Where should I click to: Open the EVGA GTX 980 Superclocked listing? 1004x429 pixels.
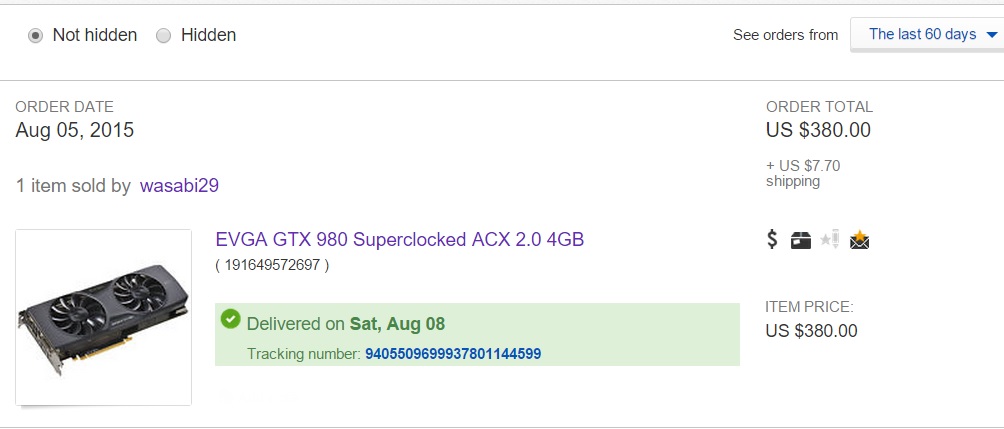coord(399,240)
